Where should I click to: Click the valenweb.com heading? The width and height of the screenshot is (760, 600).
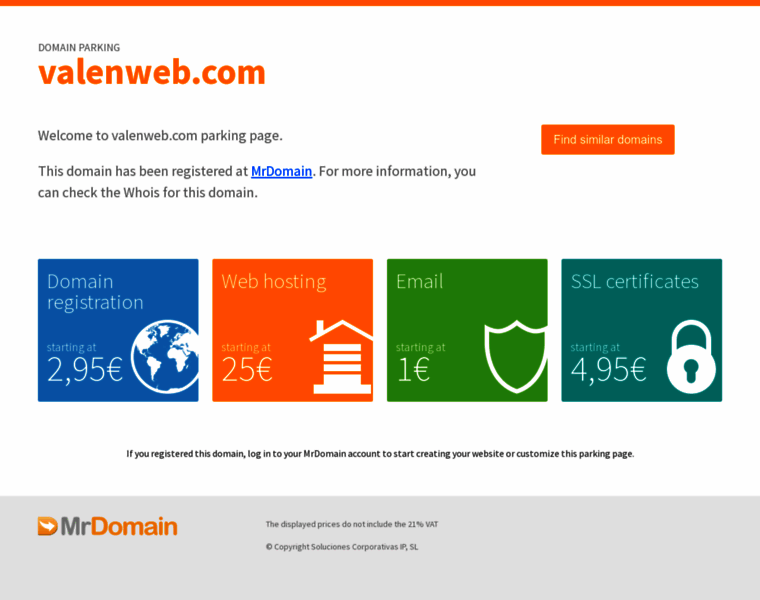(152, 73)
